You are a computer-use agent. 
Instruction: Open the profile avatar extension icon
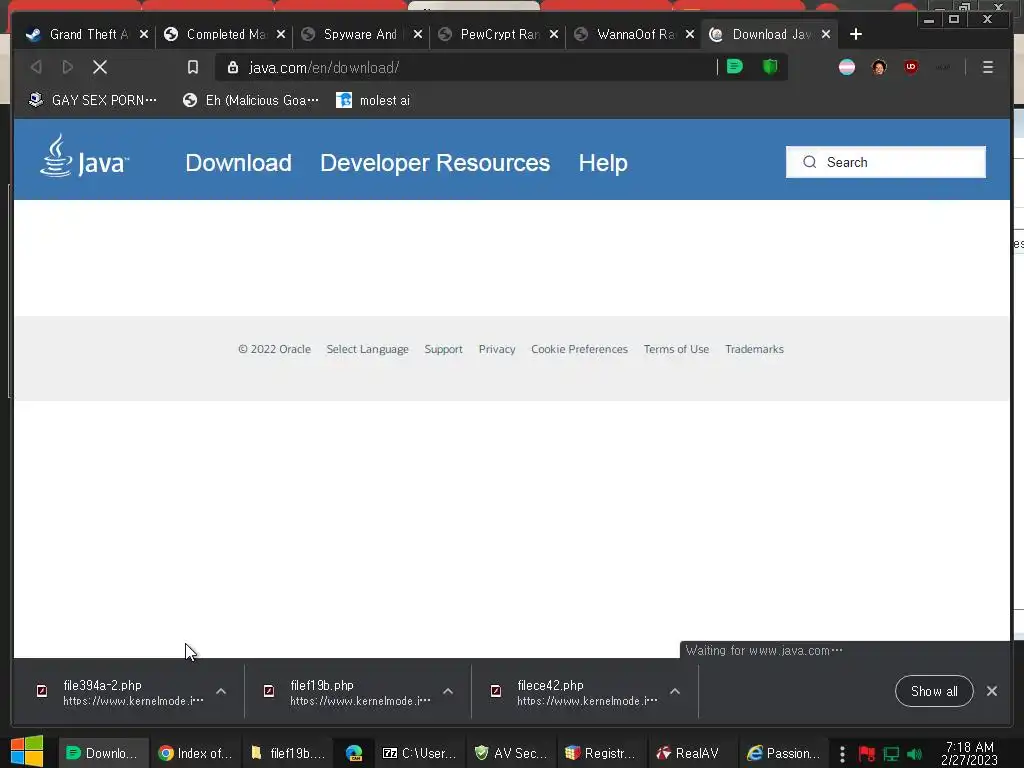(879, 67)
